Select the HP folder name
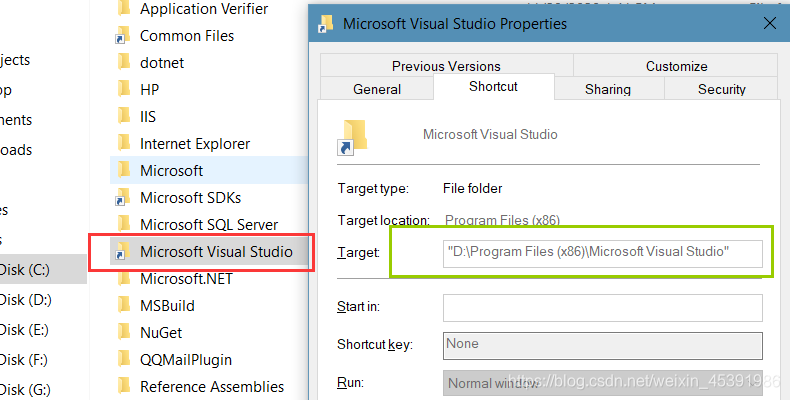 [150, 89]
